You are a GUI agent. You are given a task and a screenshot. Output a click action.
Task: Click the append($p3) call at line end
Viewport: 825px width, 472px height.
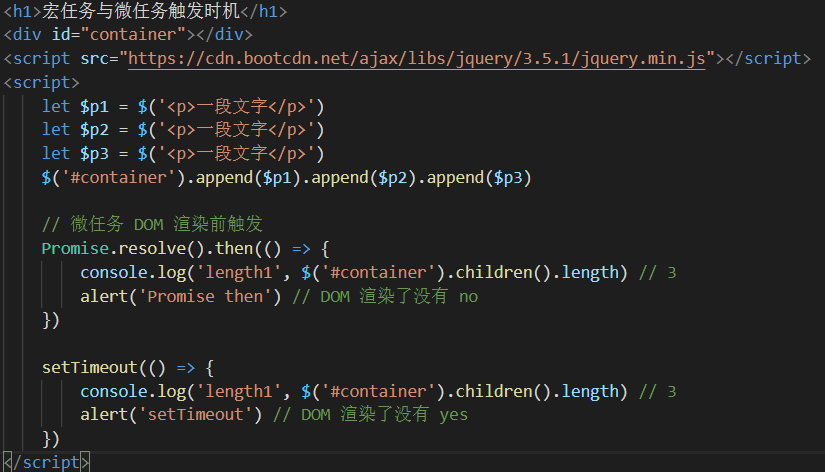click(479, 178)
